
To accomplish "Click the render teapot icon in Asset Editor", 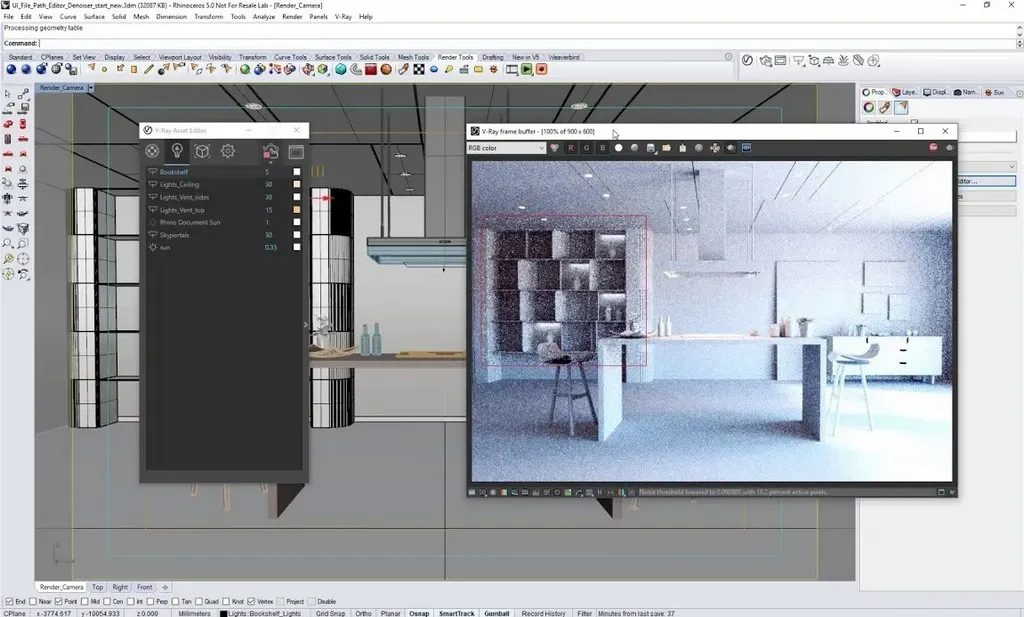I will tap(270, 151).
